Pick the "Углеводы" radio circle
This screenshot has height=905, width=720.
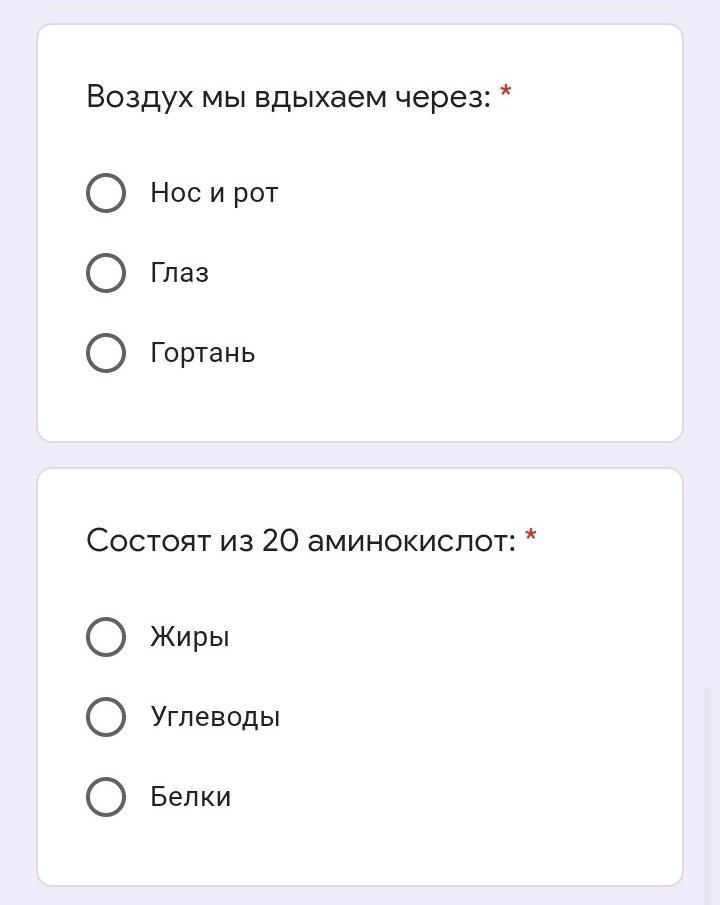(106, 717)
